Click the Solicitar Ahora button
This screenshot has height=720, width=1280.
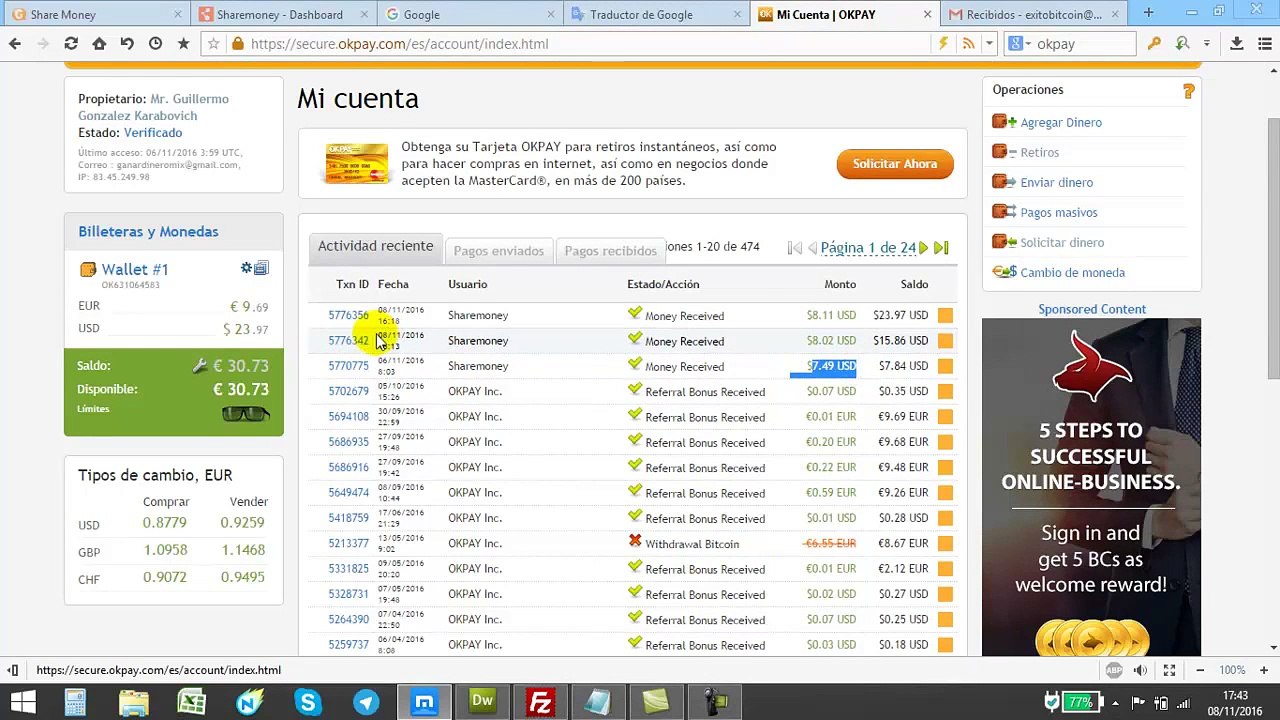[895, 164]
